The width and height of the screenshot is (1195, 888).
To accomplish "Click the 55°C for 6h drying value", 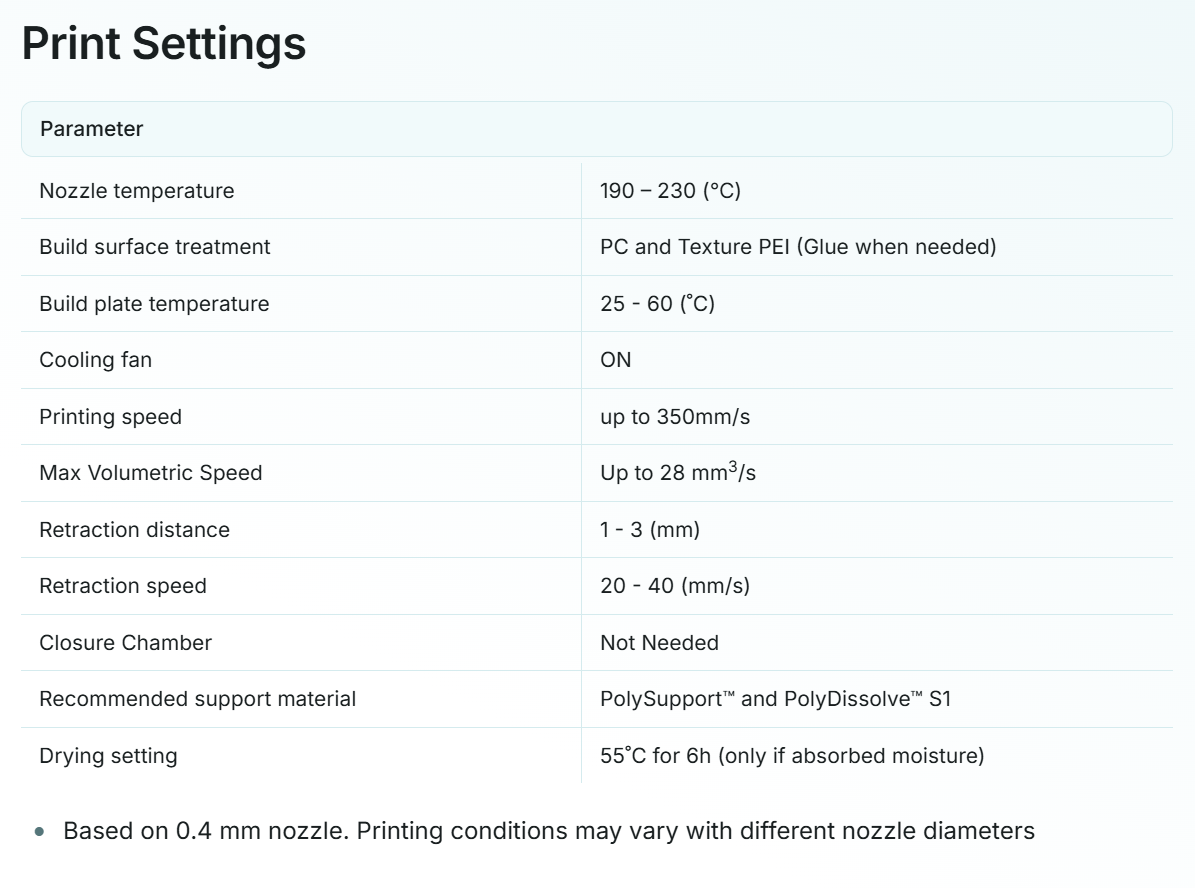I will click(792, 756).
